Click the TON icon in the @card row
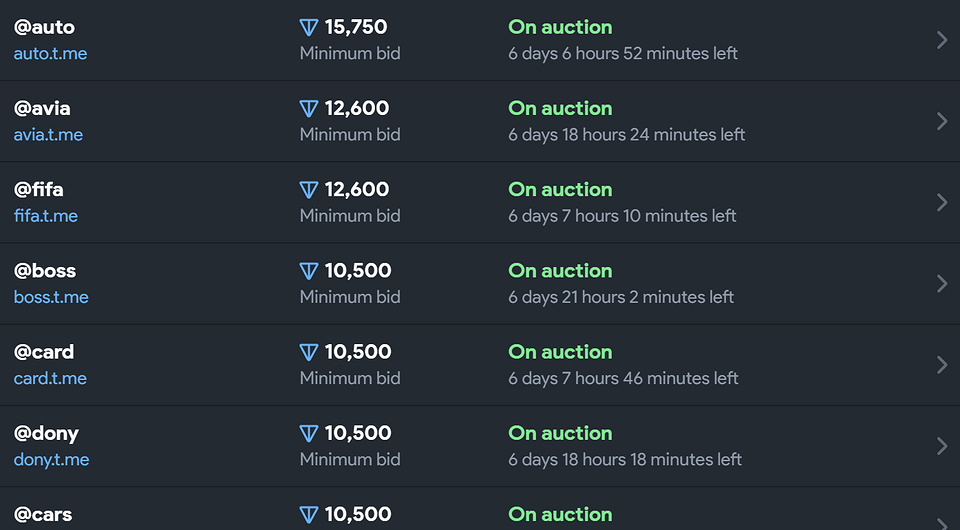This screenshot has height=530, width=960. 308,352
